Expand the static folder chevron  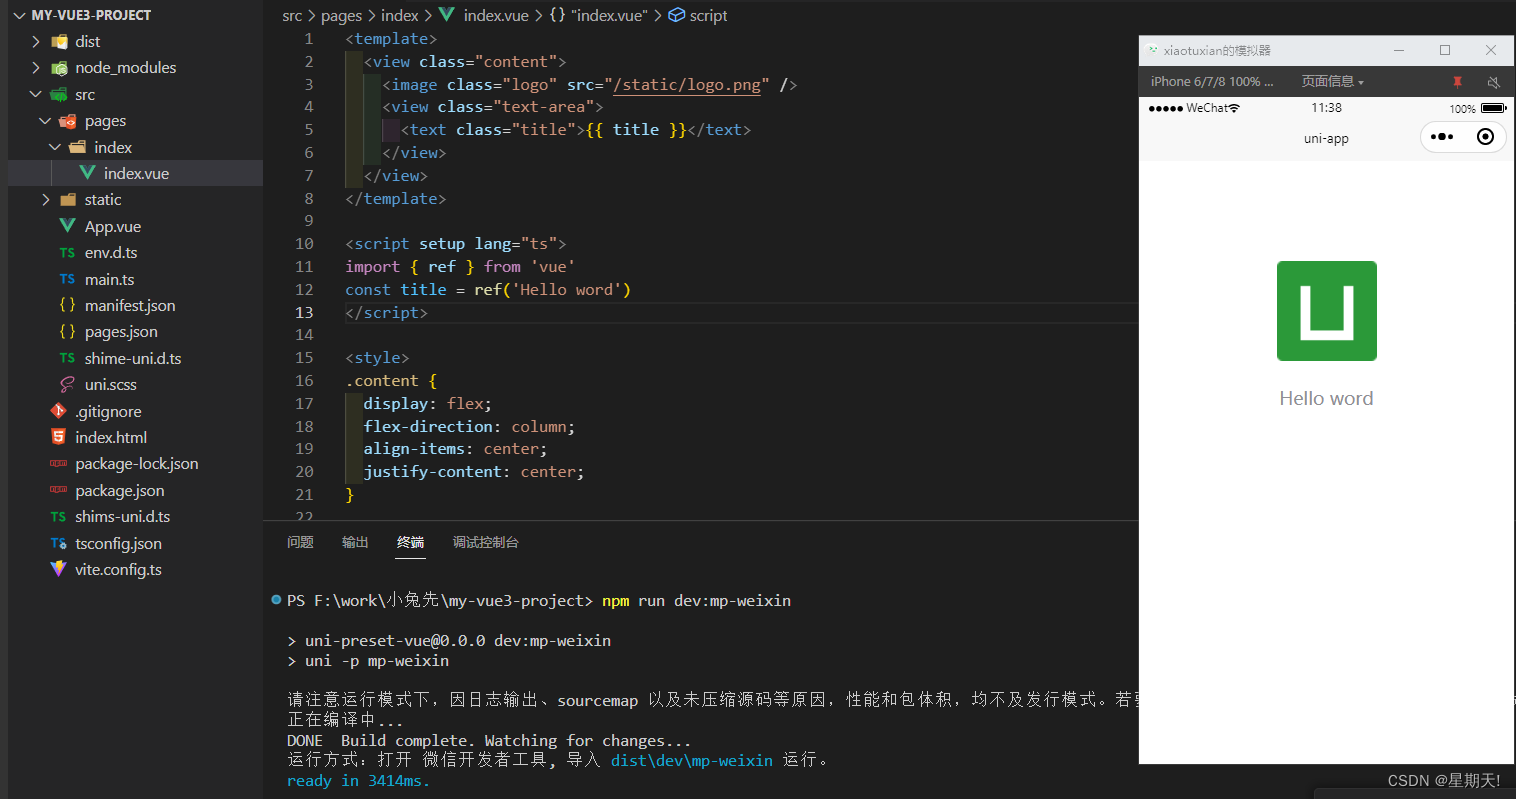[45, 200]
